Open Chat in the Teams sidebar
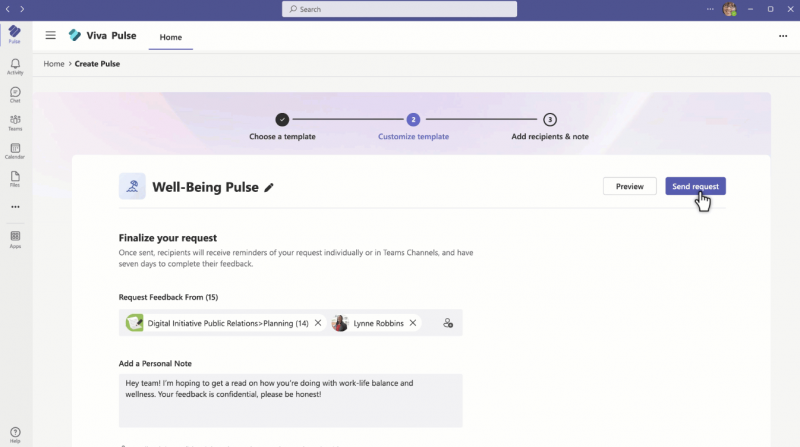The width and height of the screenshot is (800, 447). click(15, 94)
